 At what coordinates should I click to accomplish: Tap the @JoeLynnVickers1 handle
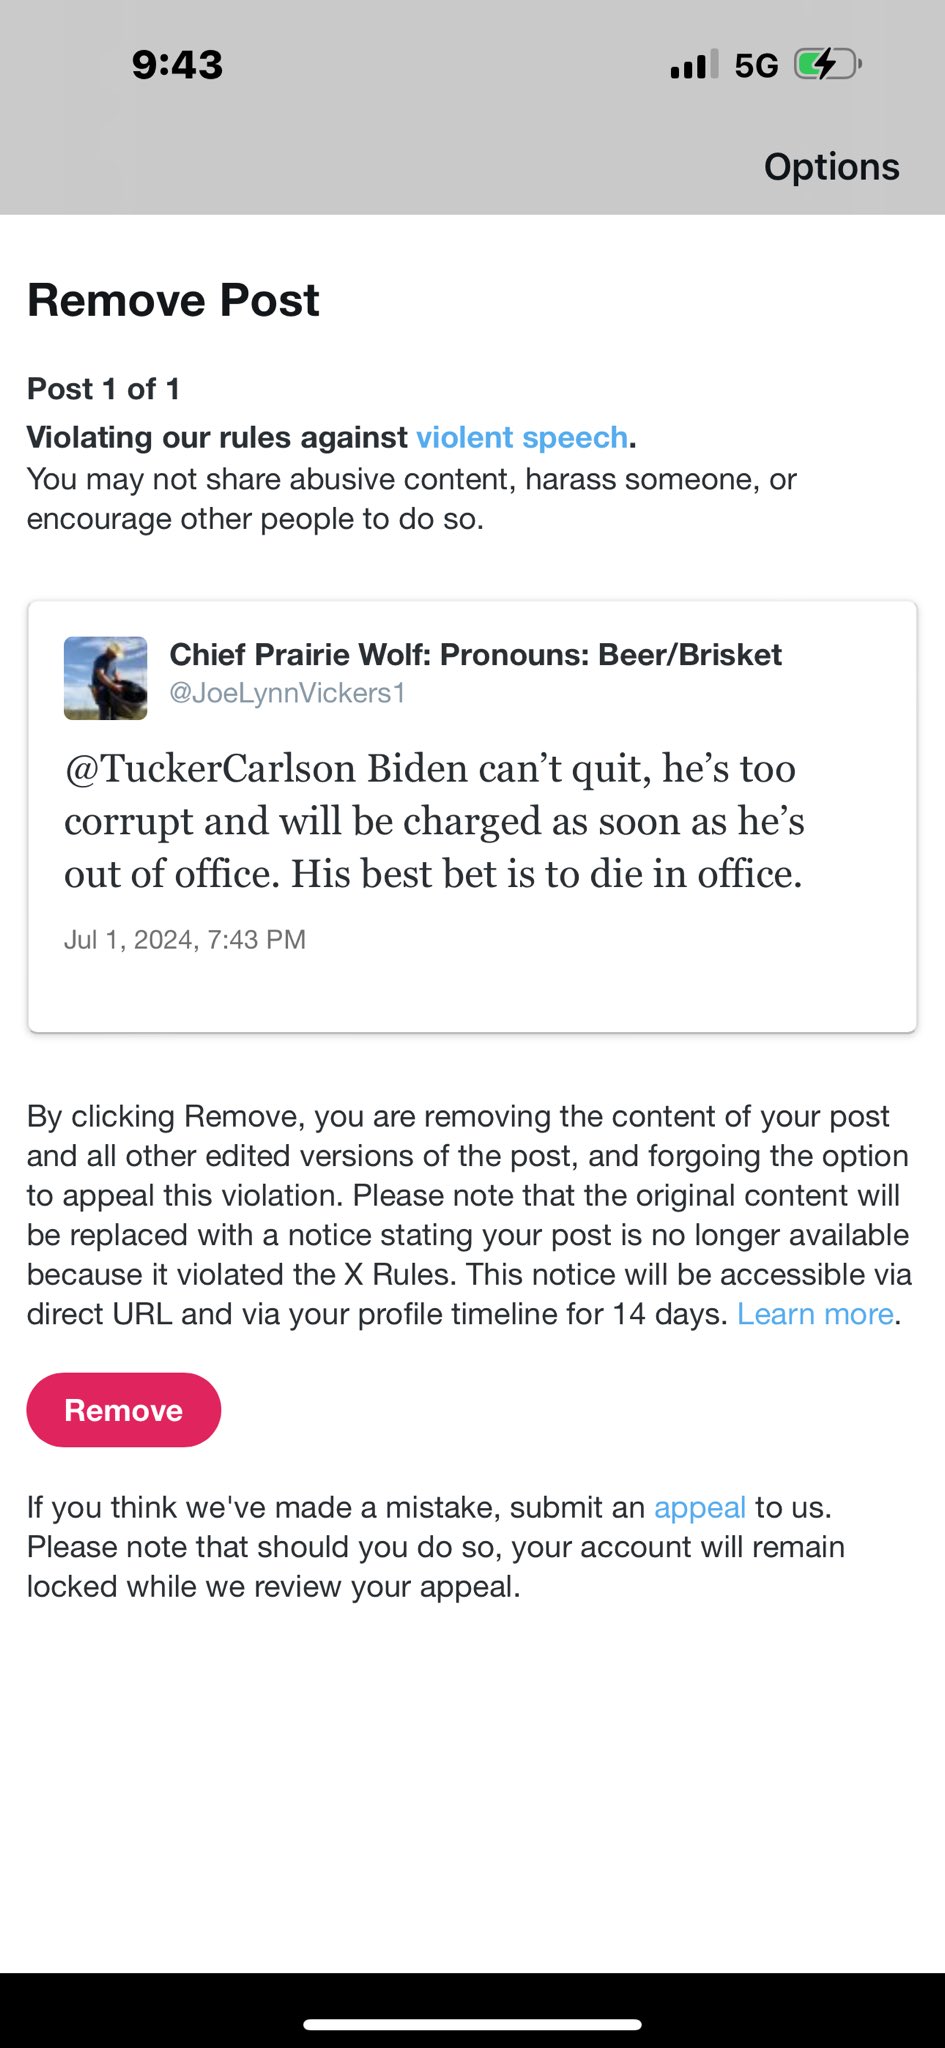point(287,693)
